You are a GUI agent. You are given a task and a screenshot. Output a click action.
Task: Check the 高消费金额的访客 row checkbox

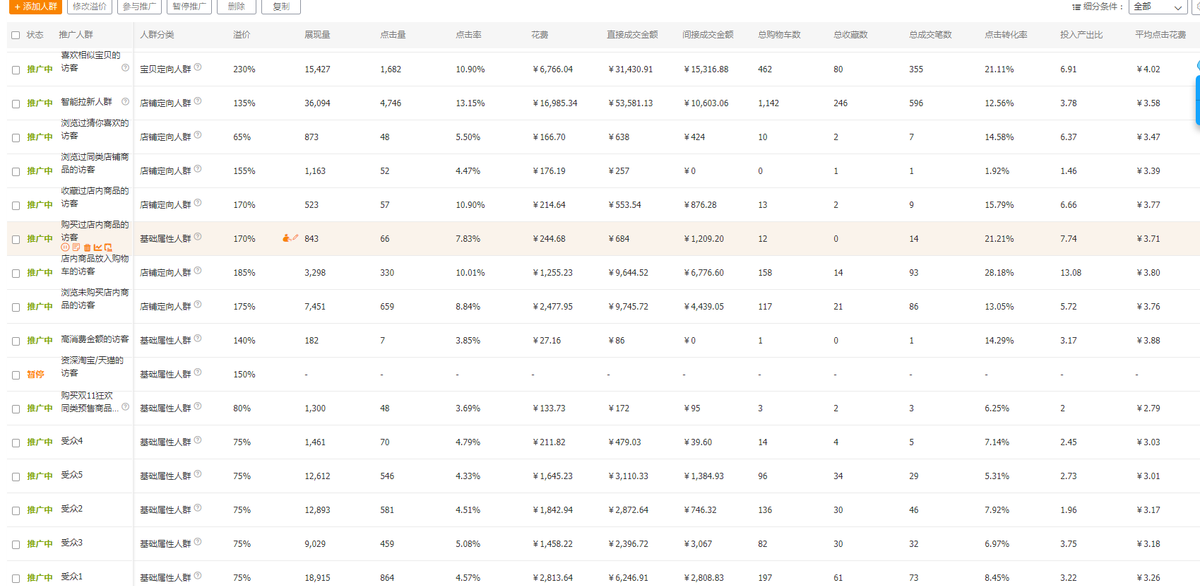pyautogui.click(x=15, y=341)
